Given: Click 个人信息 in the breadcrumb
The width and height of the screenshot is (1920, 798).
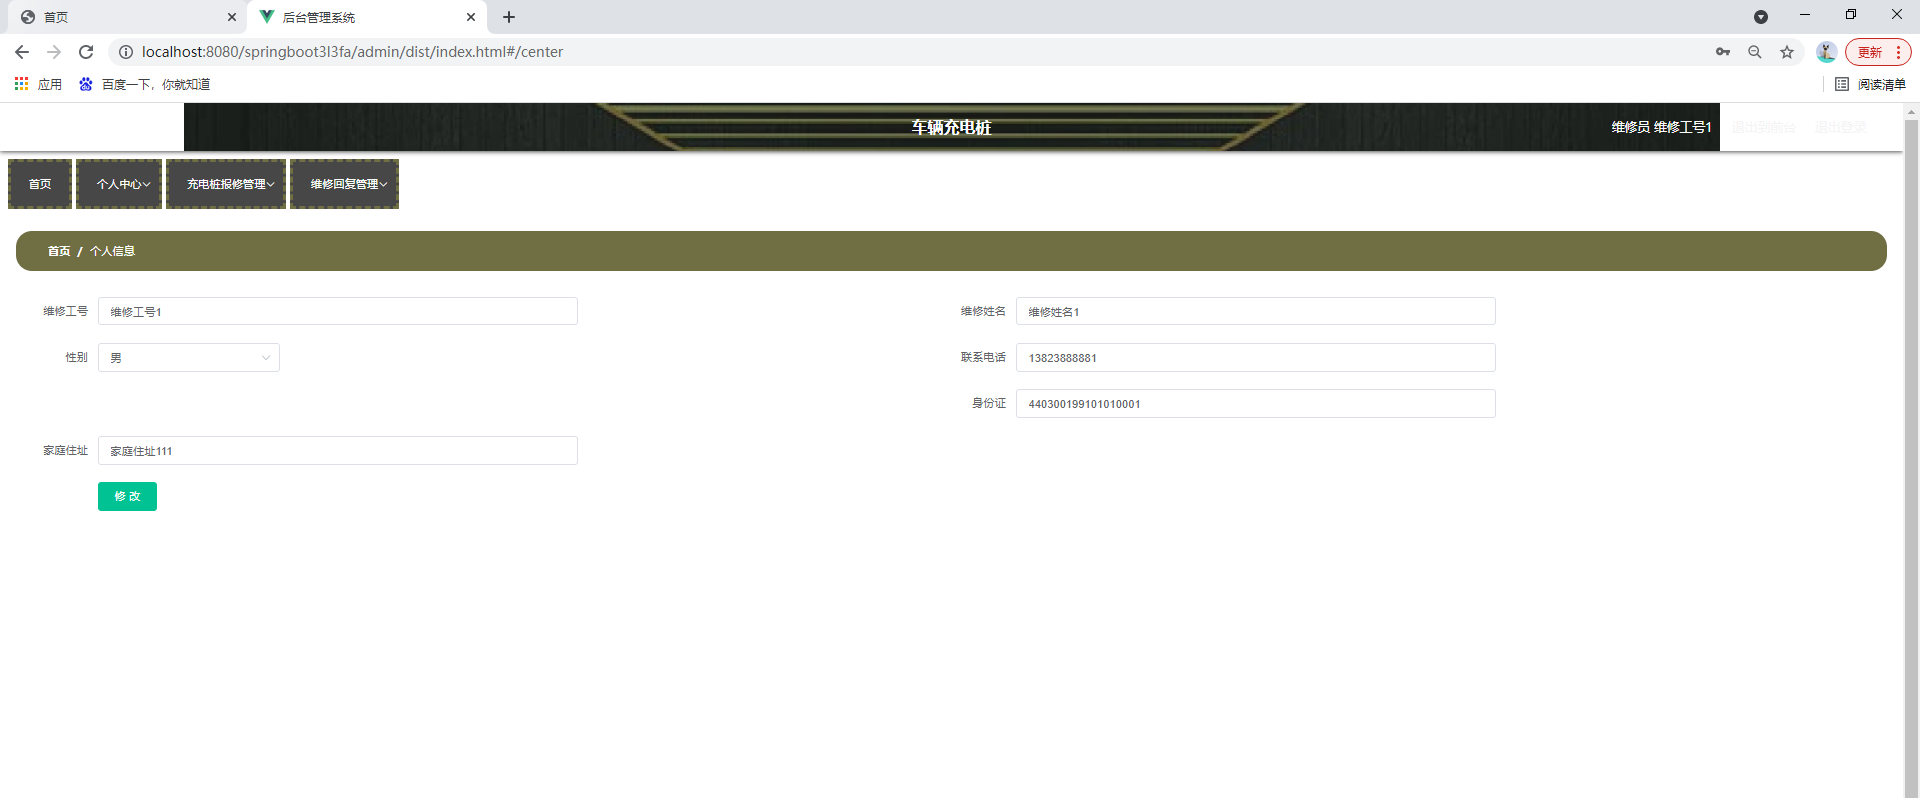Looking at the screenshot, I should click(x=112, y=251).
